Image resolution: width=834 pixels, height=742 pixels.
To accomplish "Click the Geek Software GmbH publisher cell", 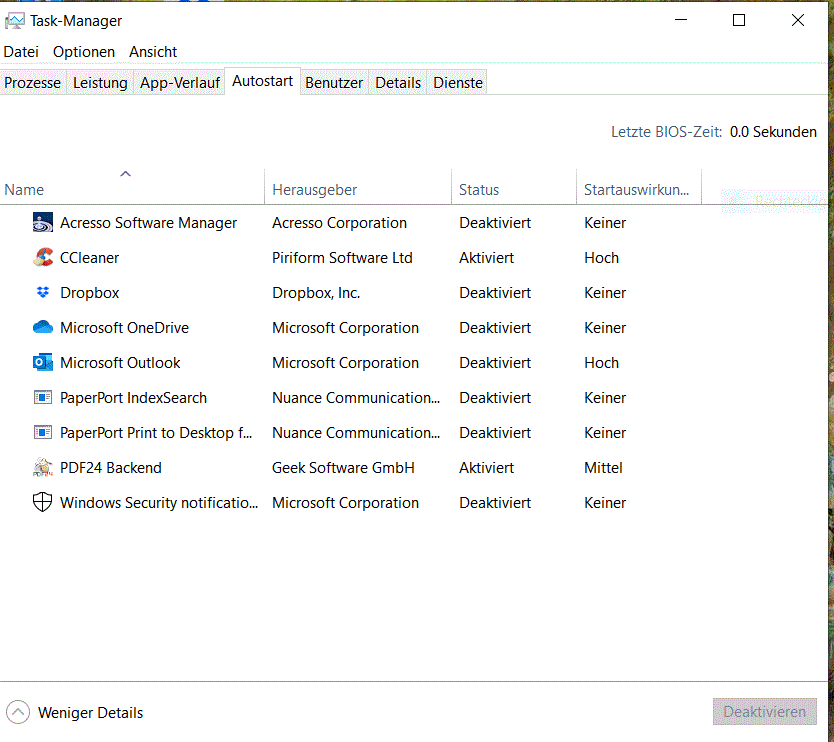I will [343, 468].
